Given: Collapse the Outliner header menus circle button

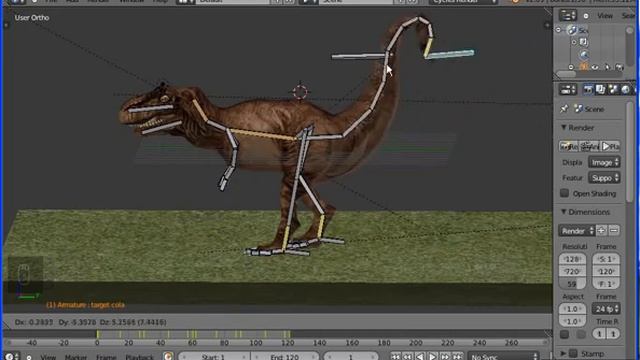Looking at the screenshot, I should point(586,16).
